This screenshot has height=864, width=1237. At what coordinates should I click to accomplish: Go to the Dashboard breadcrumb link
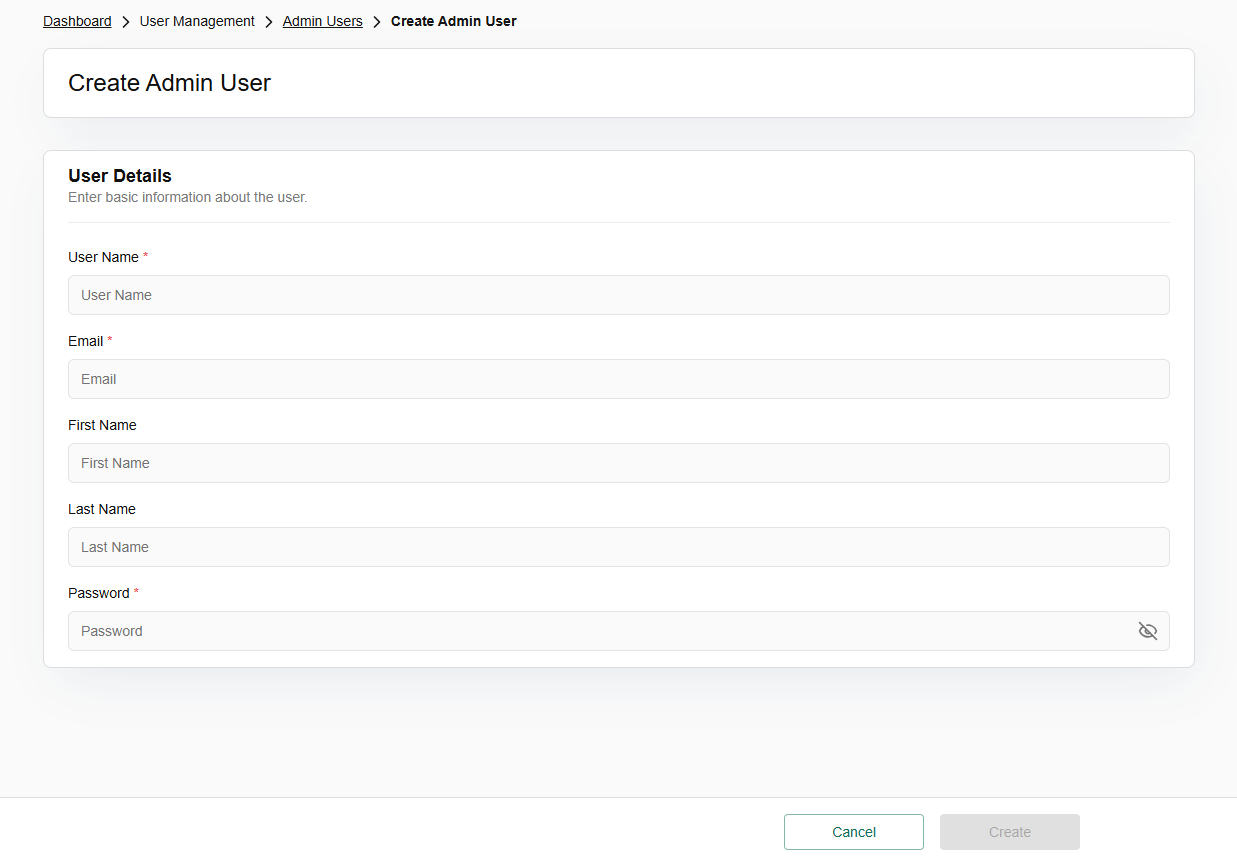[77, 21]
